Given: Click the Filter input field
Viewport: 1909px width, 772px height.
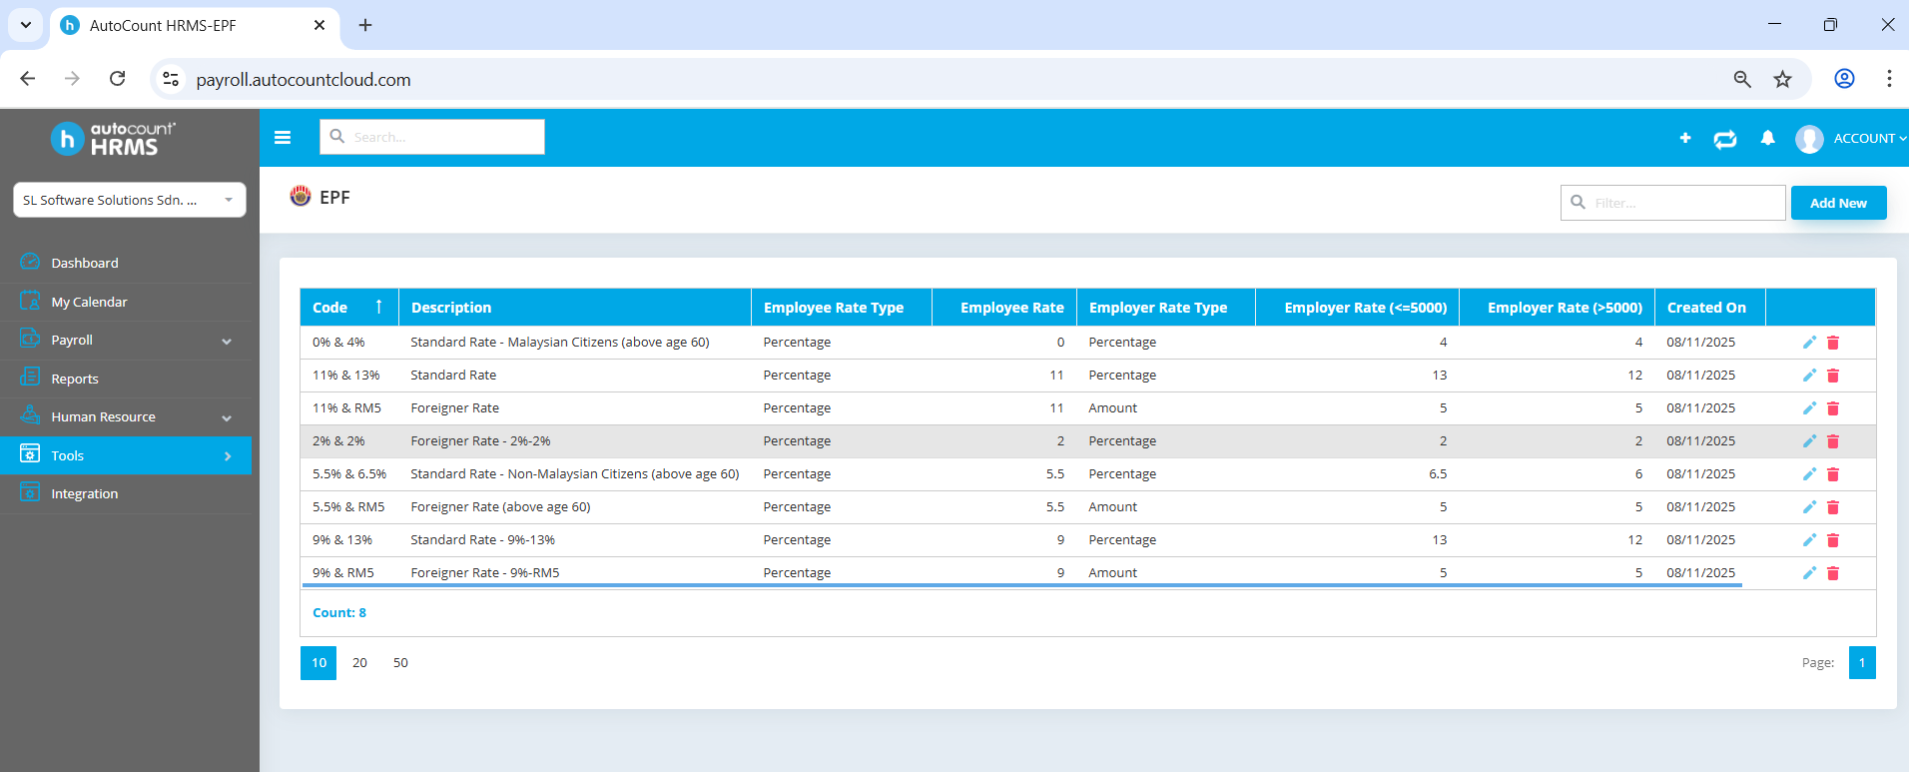Looking at the screenshot, I should point(1673,203).
